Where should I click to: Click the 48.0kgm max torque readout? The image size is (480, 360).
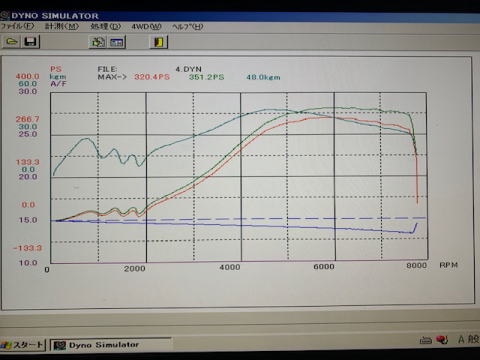(x=263, y=77)
